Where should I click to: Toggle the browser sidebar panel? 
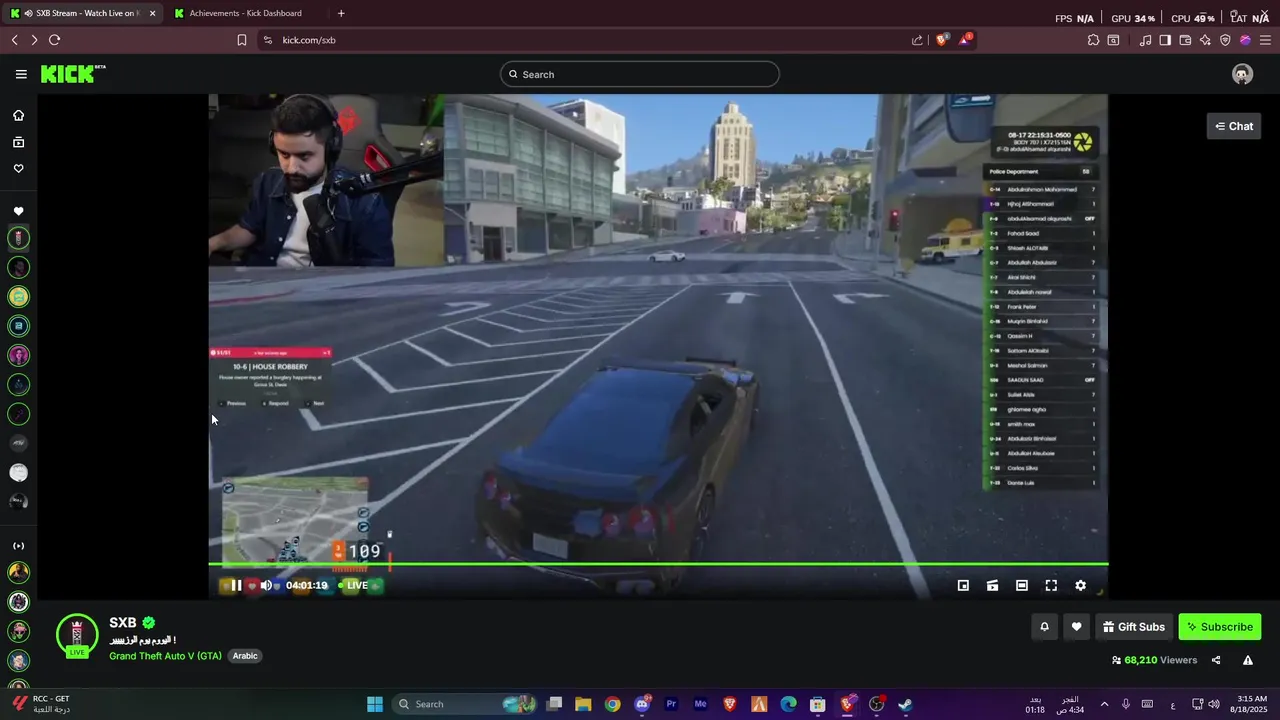[1165, 40]
